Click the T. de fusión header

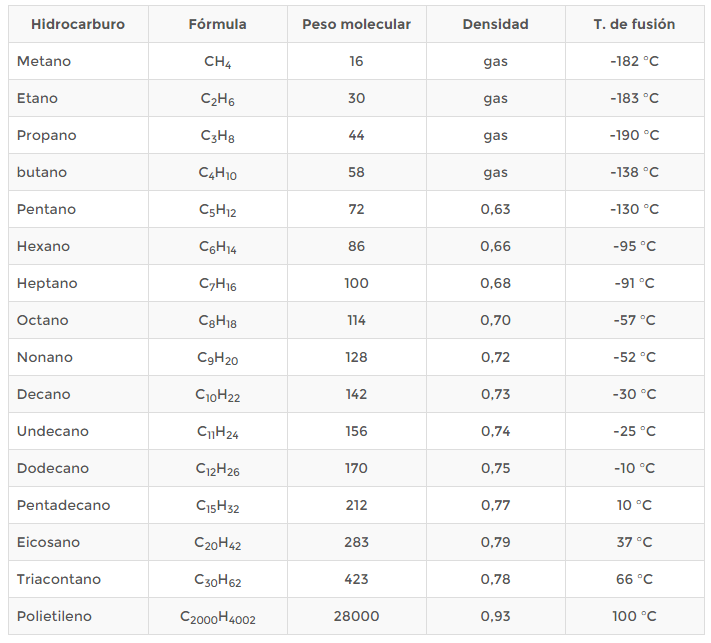click(634, 24)
